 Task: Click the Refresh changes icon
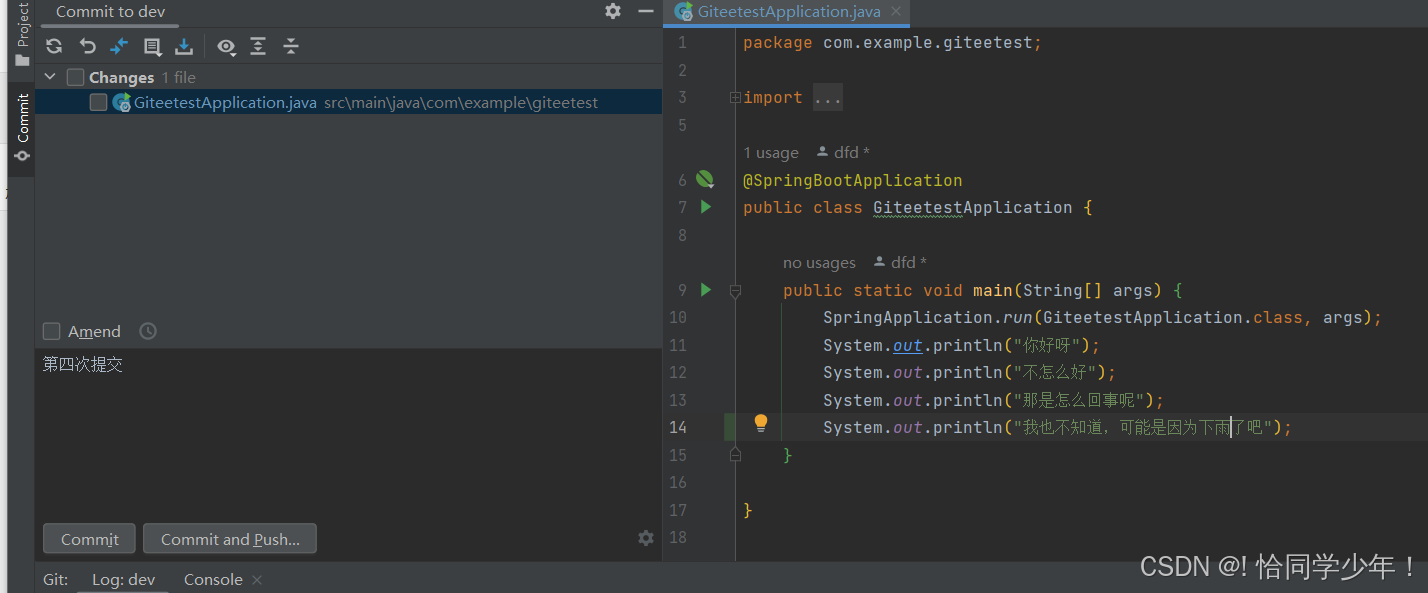tap(54, 46)
